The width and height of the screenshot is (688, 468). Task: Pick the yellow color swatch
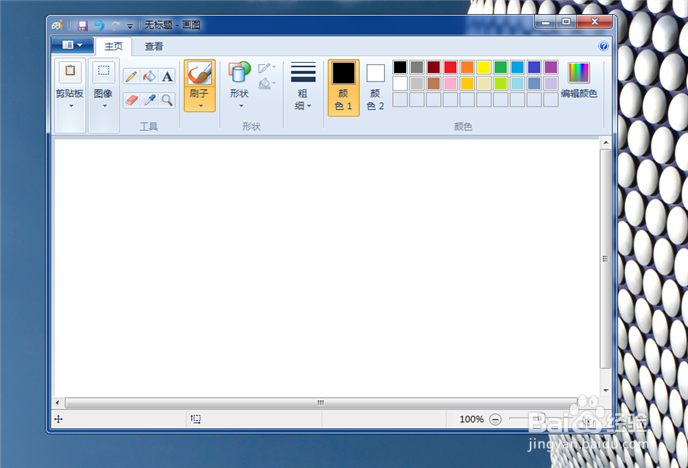[484, 67]
